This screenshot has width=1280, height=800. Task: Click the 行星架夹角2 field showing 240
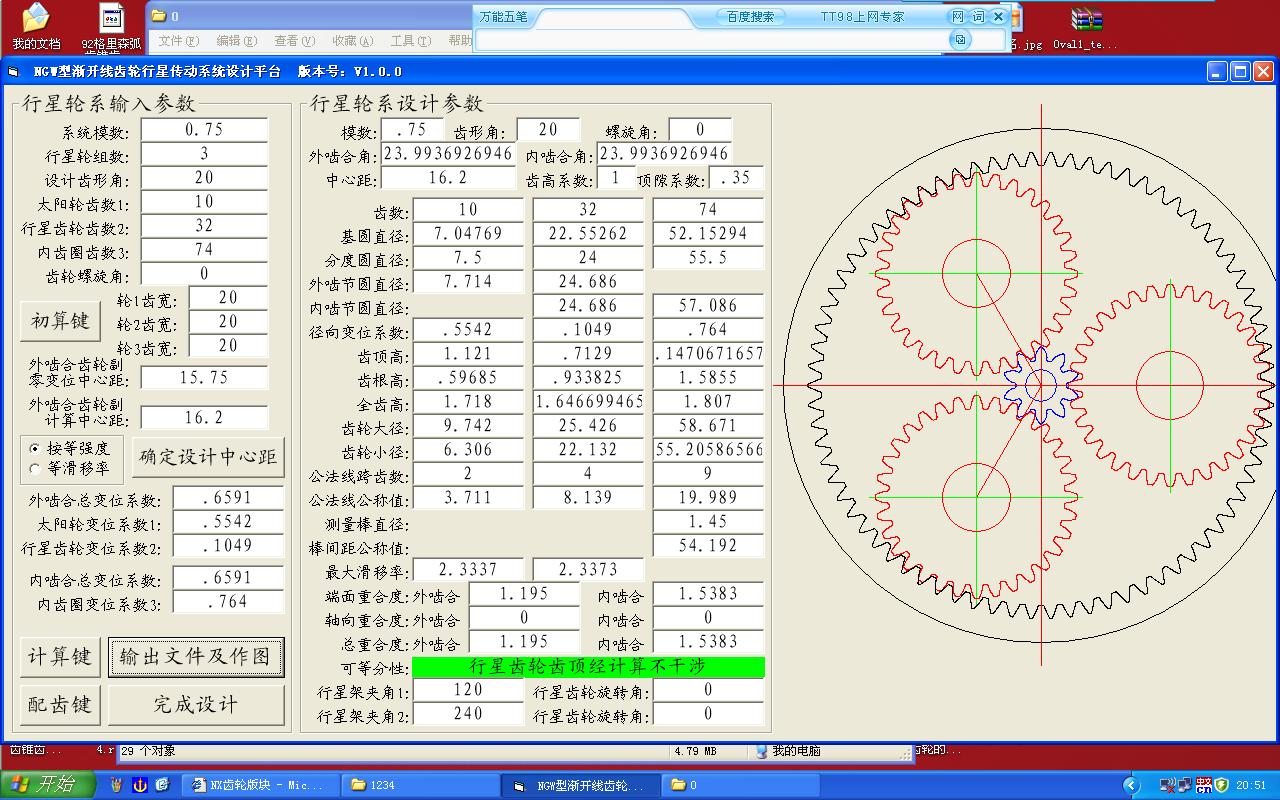[x=468, y=714]
